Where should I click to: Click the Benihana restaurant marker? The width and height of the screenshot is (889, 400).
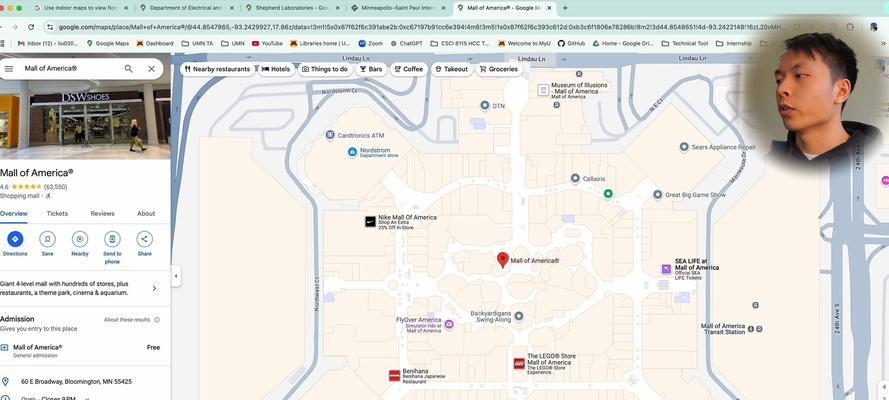(395, 376)
